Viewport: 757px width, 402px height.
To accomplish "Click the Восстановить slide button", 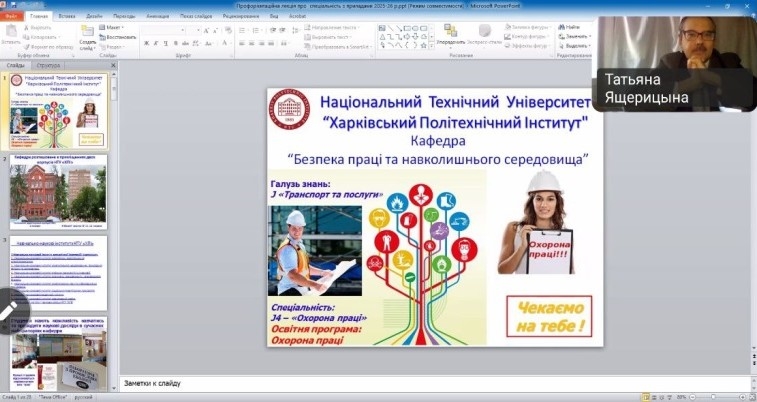I will [118, 37].
